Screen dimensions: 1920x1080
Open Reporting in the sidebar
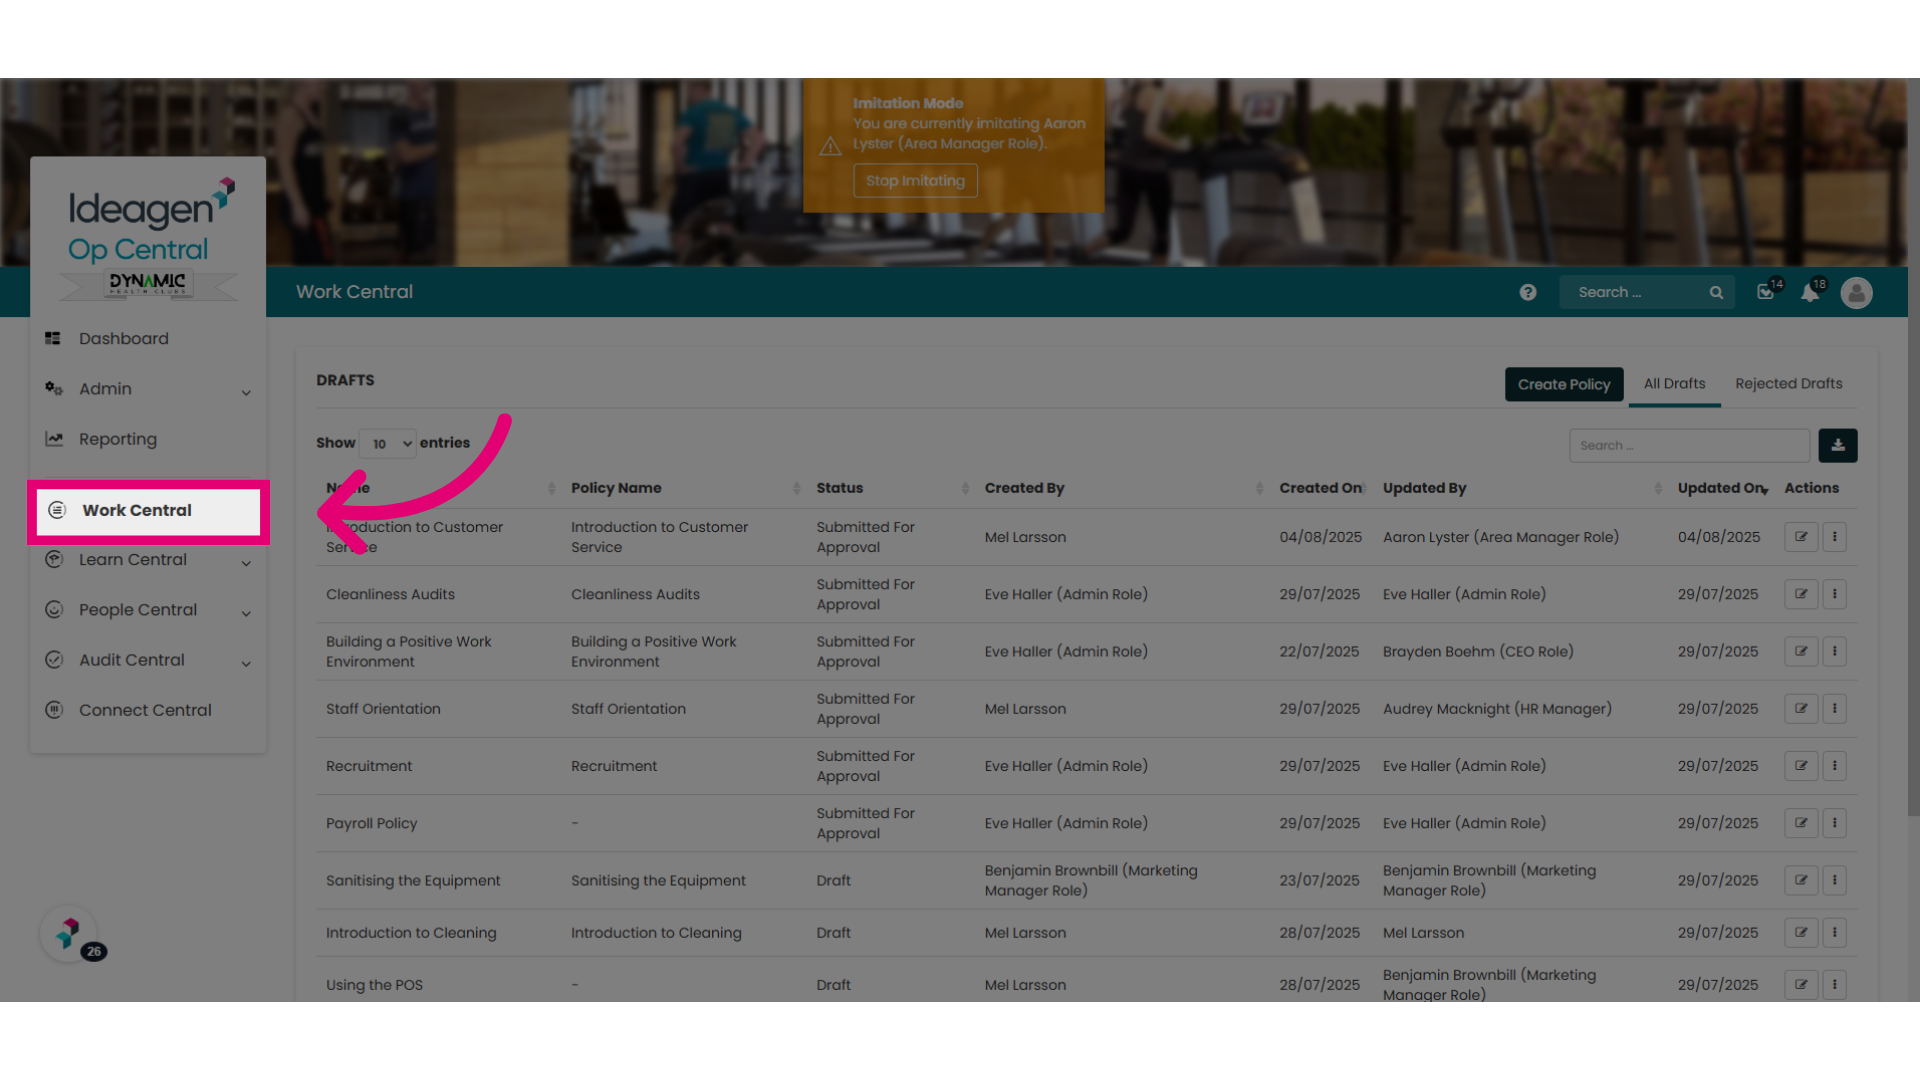coord(118,439)
